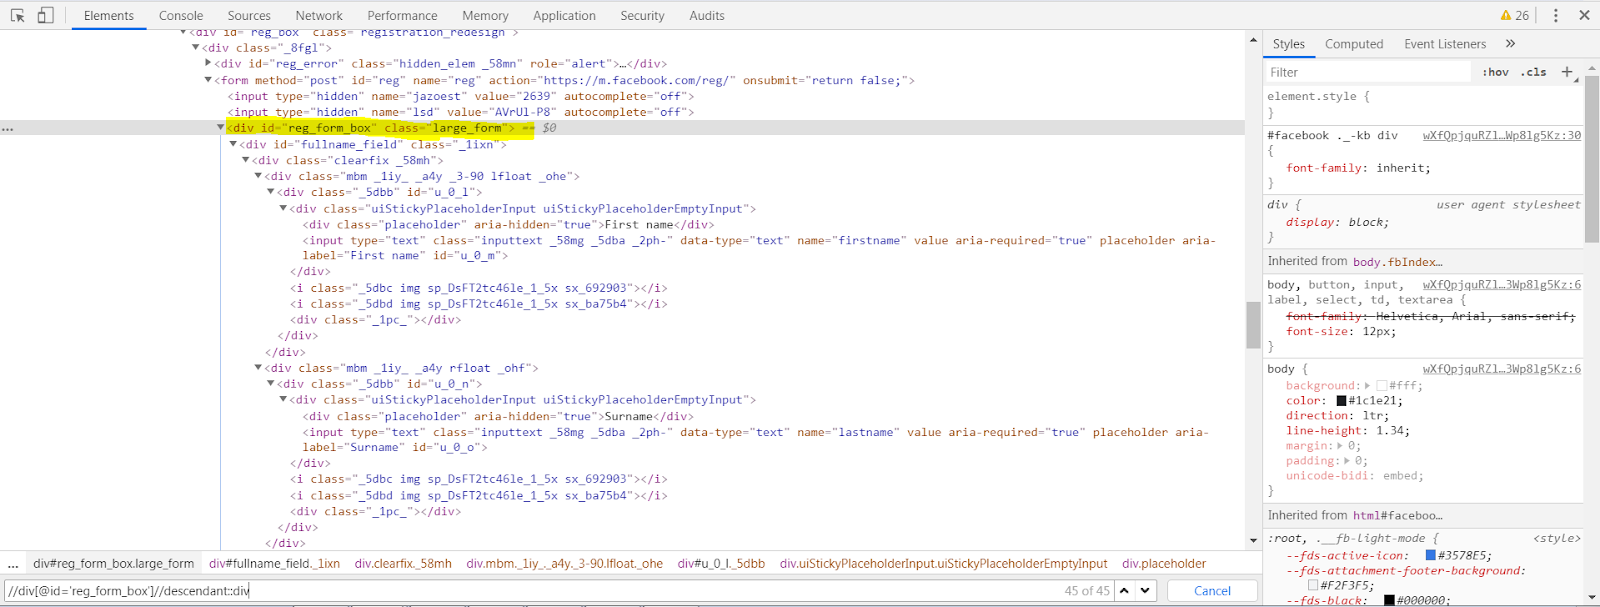
Task: Open the DevTools three-dot customize menu
Action: [x=1555, y=15]
